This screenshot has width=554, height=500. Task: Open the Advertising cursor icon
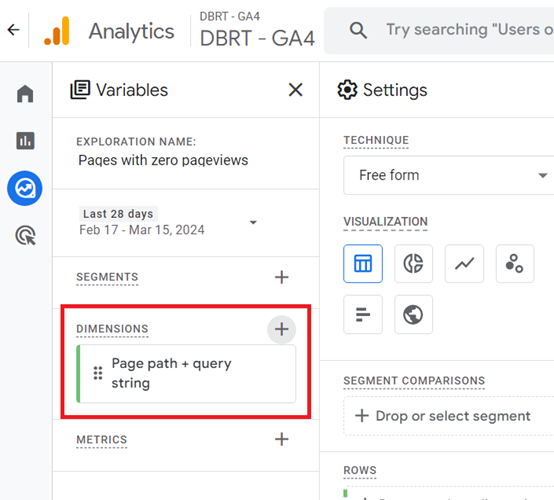click(x=25, y=235)
